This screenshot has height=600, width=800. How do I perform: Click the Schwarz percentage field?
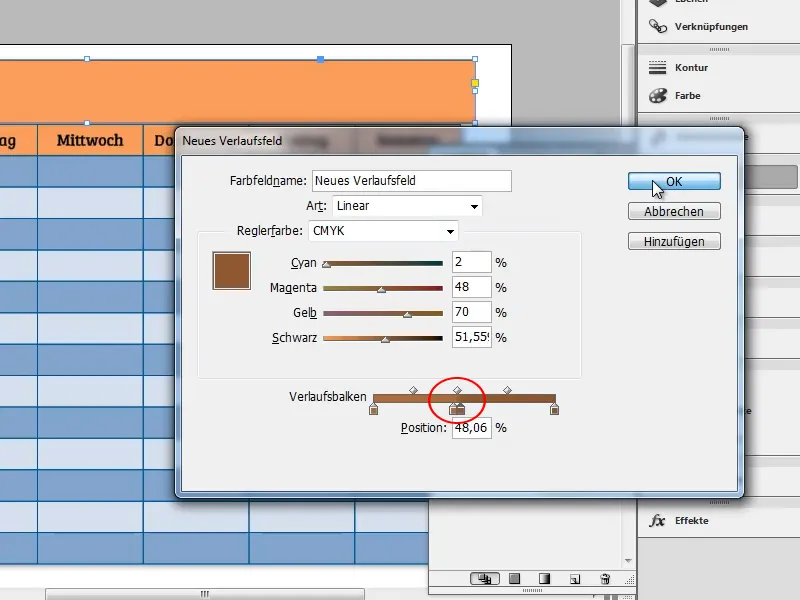pos(471,337)
